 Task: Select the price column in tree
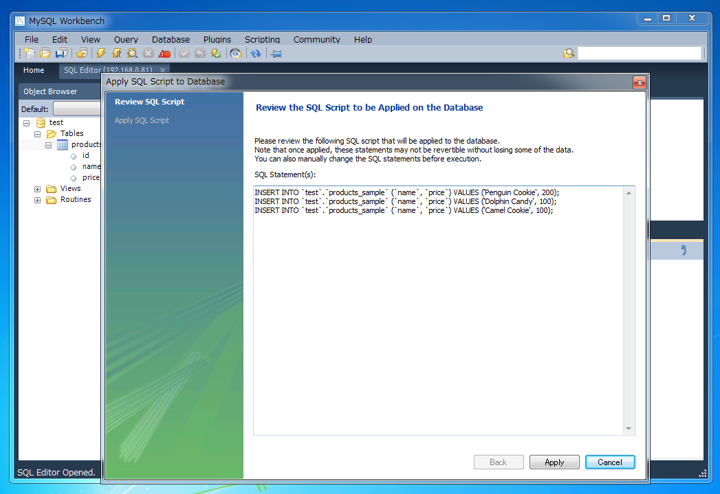90,177
